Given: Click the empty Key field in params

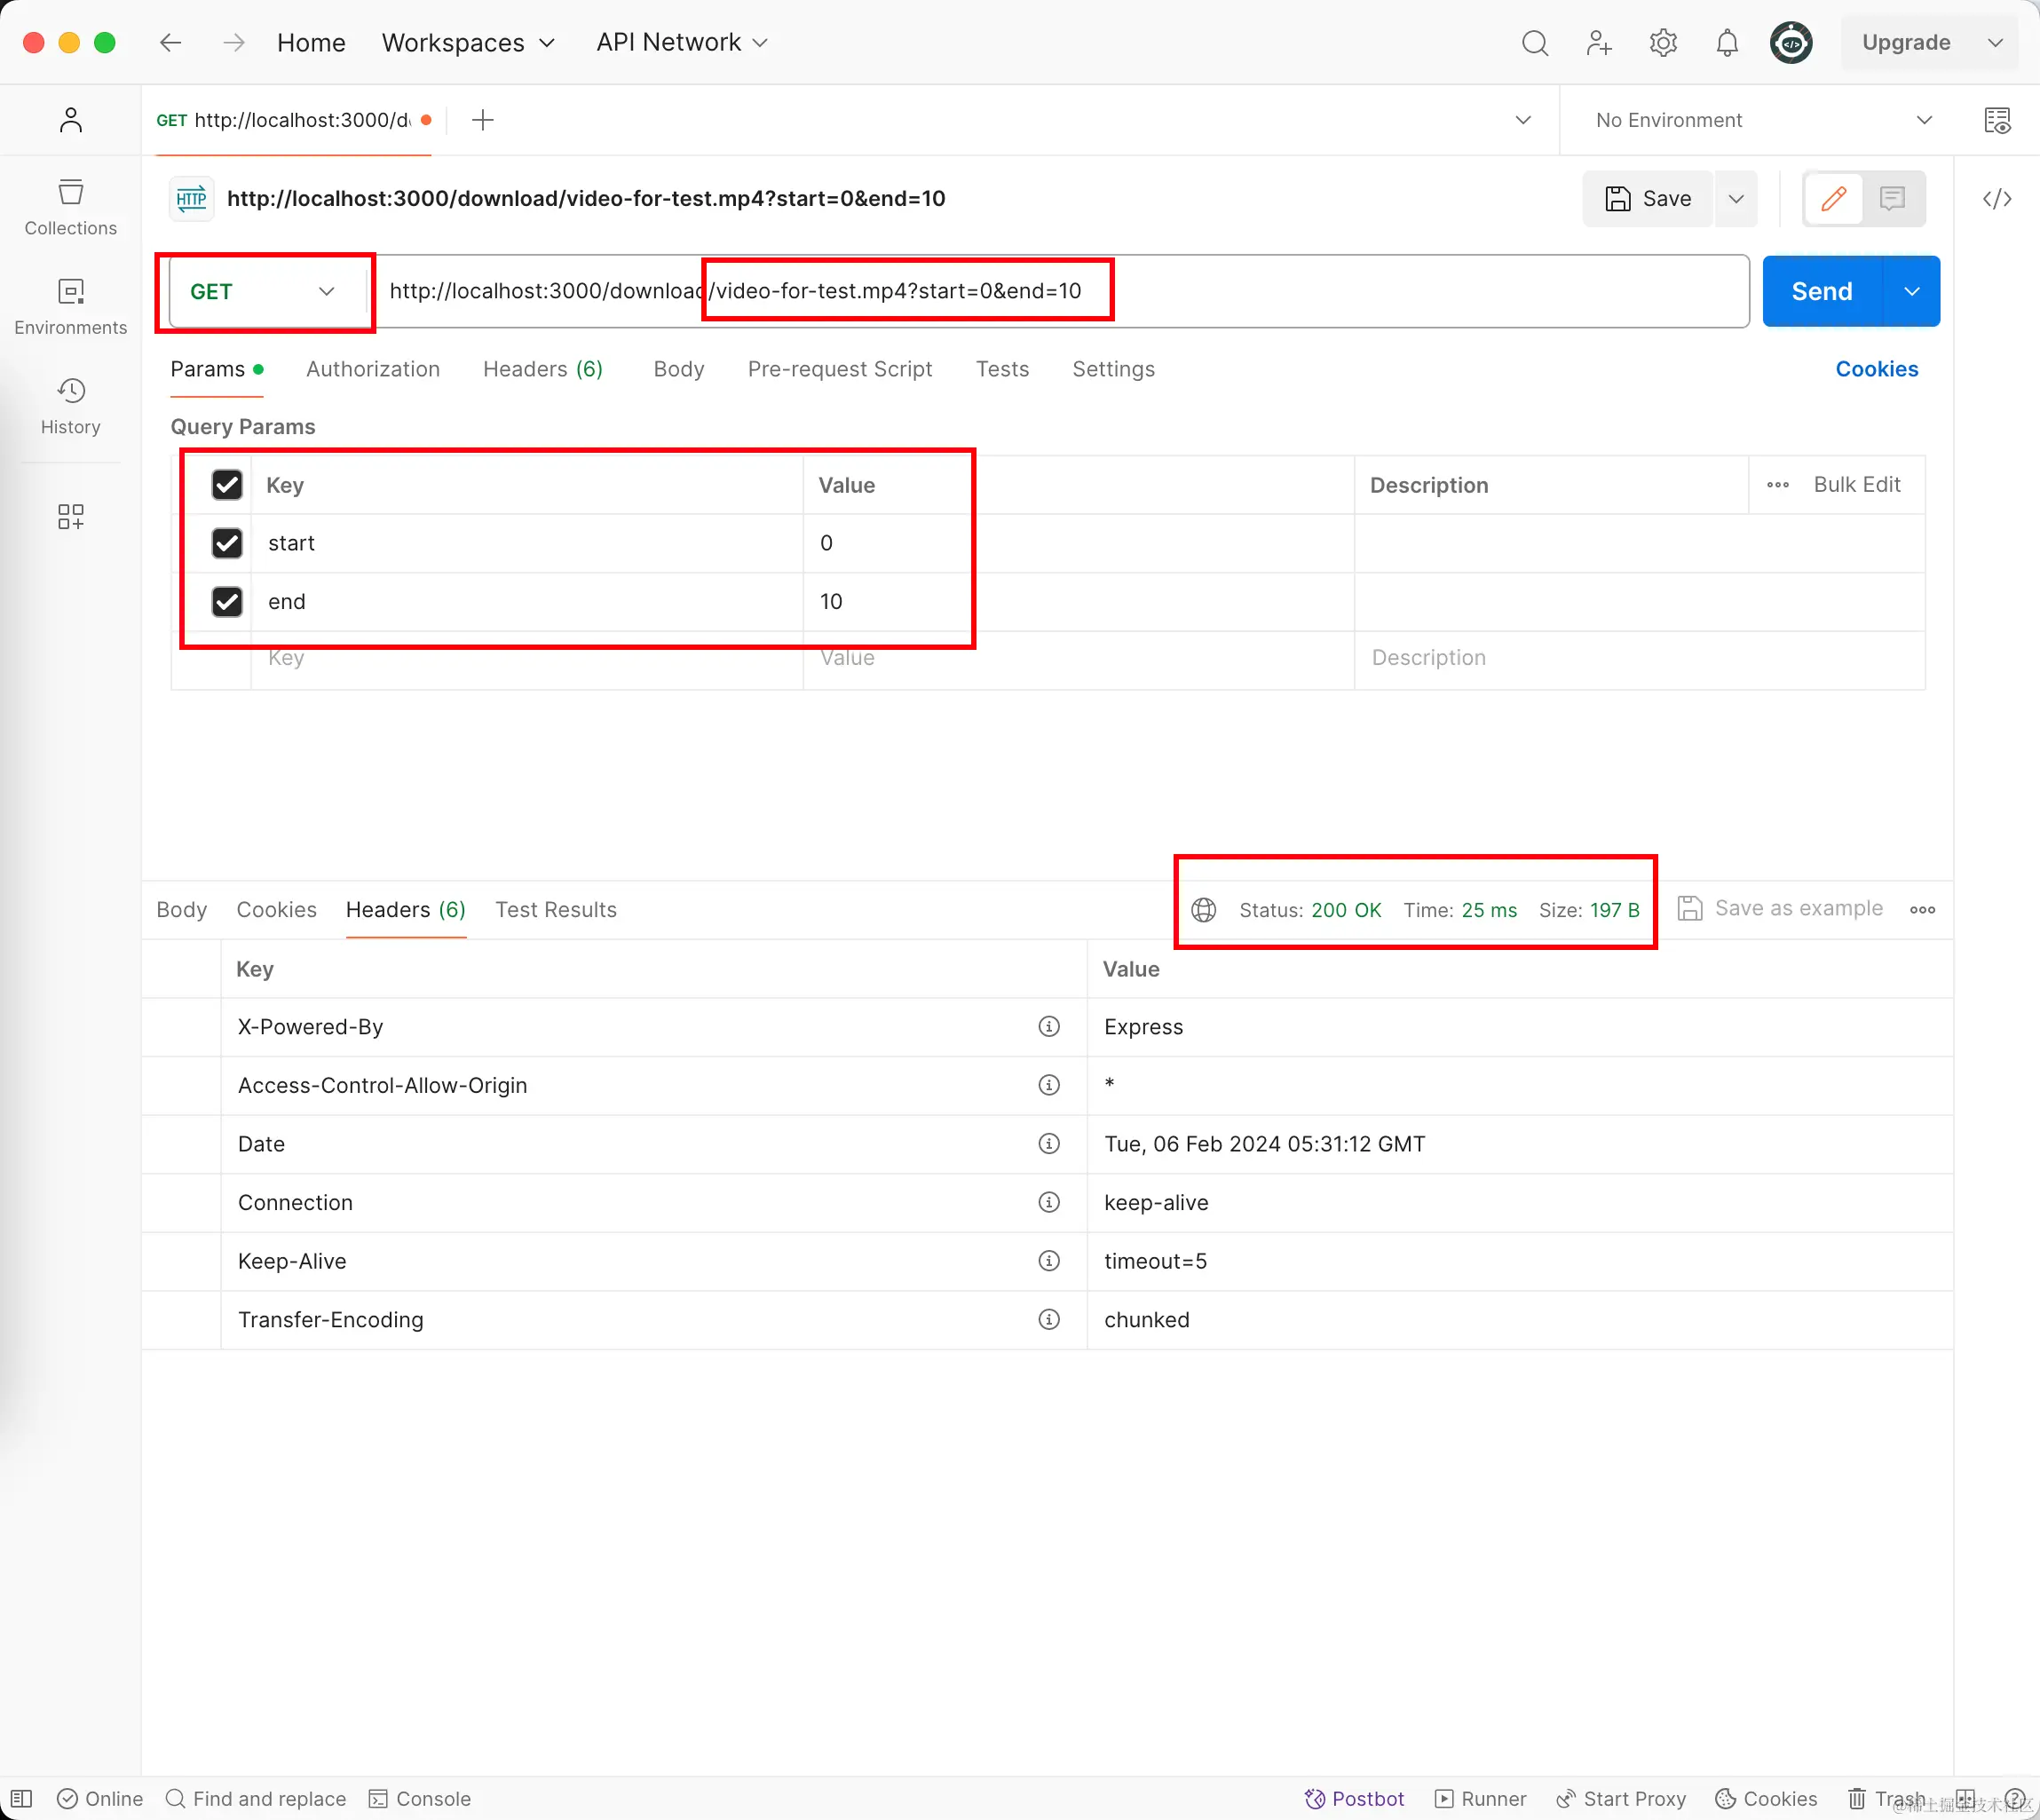Looking at the screenshot, I should (527, 658).
